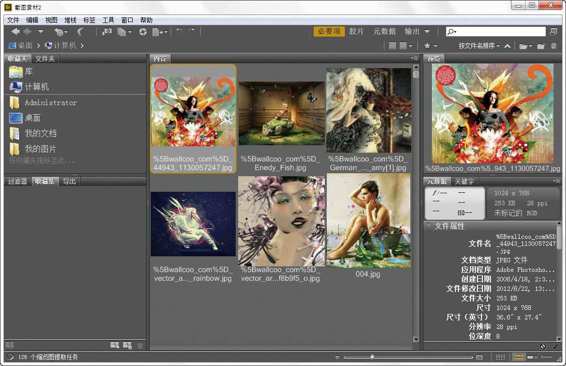Click the 计算机 breadcrumb in path bar
566x366 pixels.
(61, 45)
